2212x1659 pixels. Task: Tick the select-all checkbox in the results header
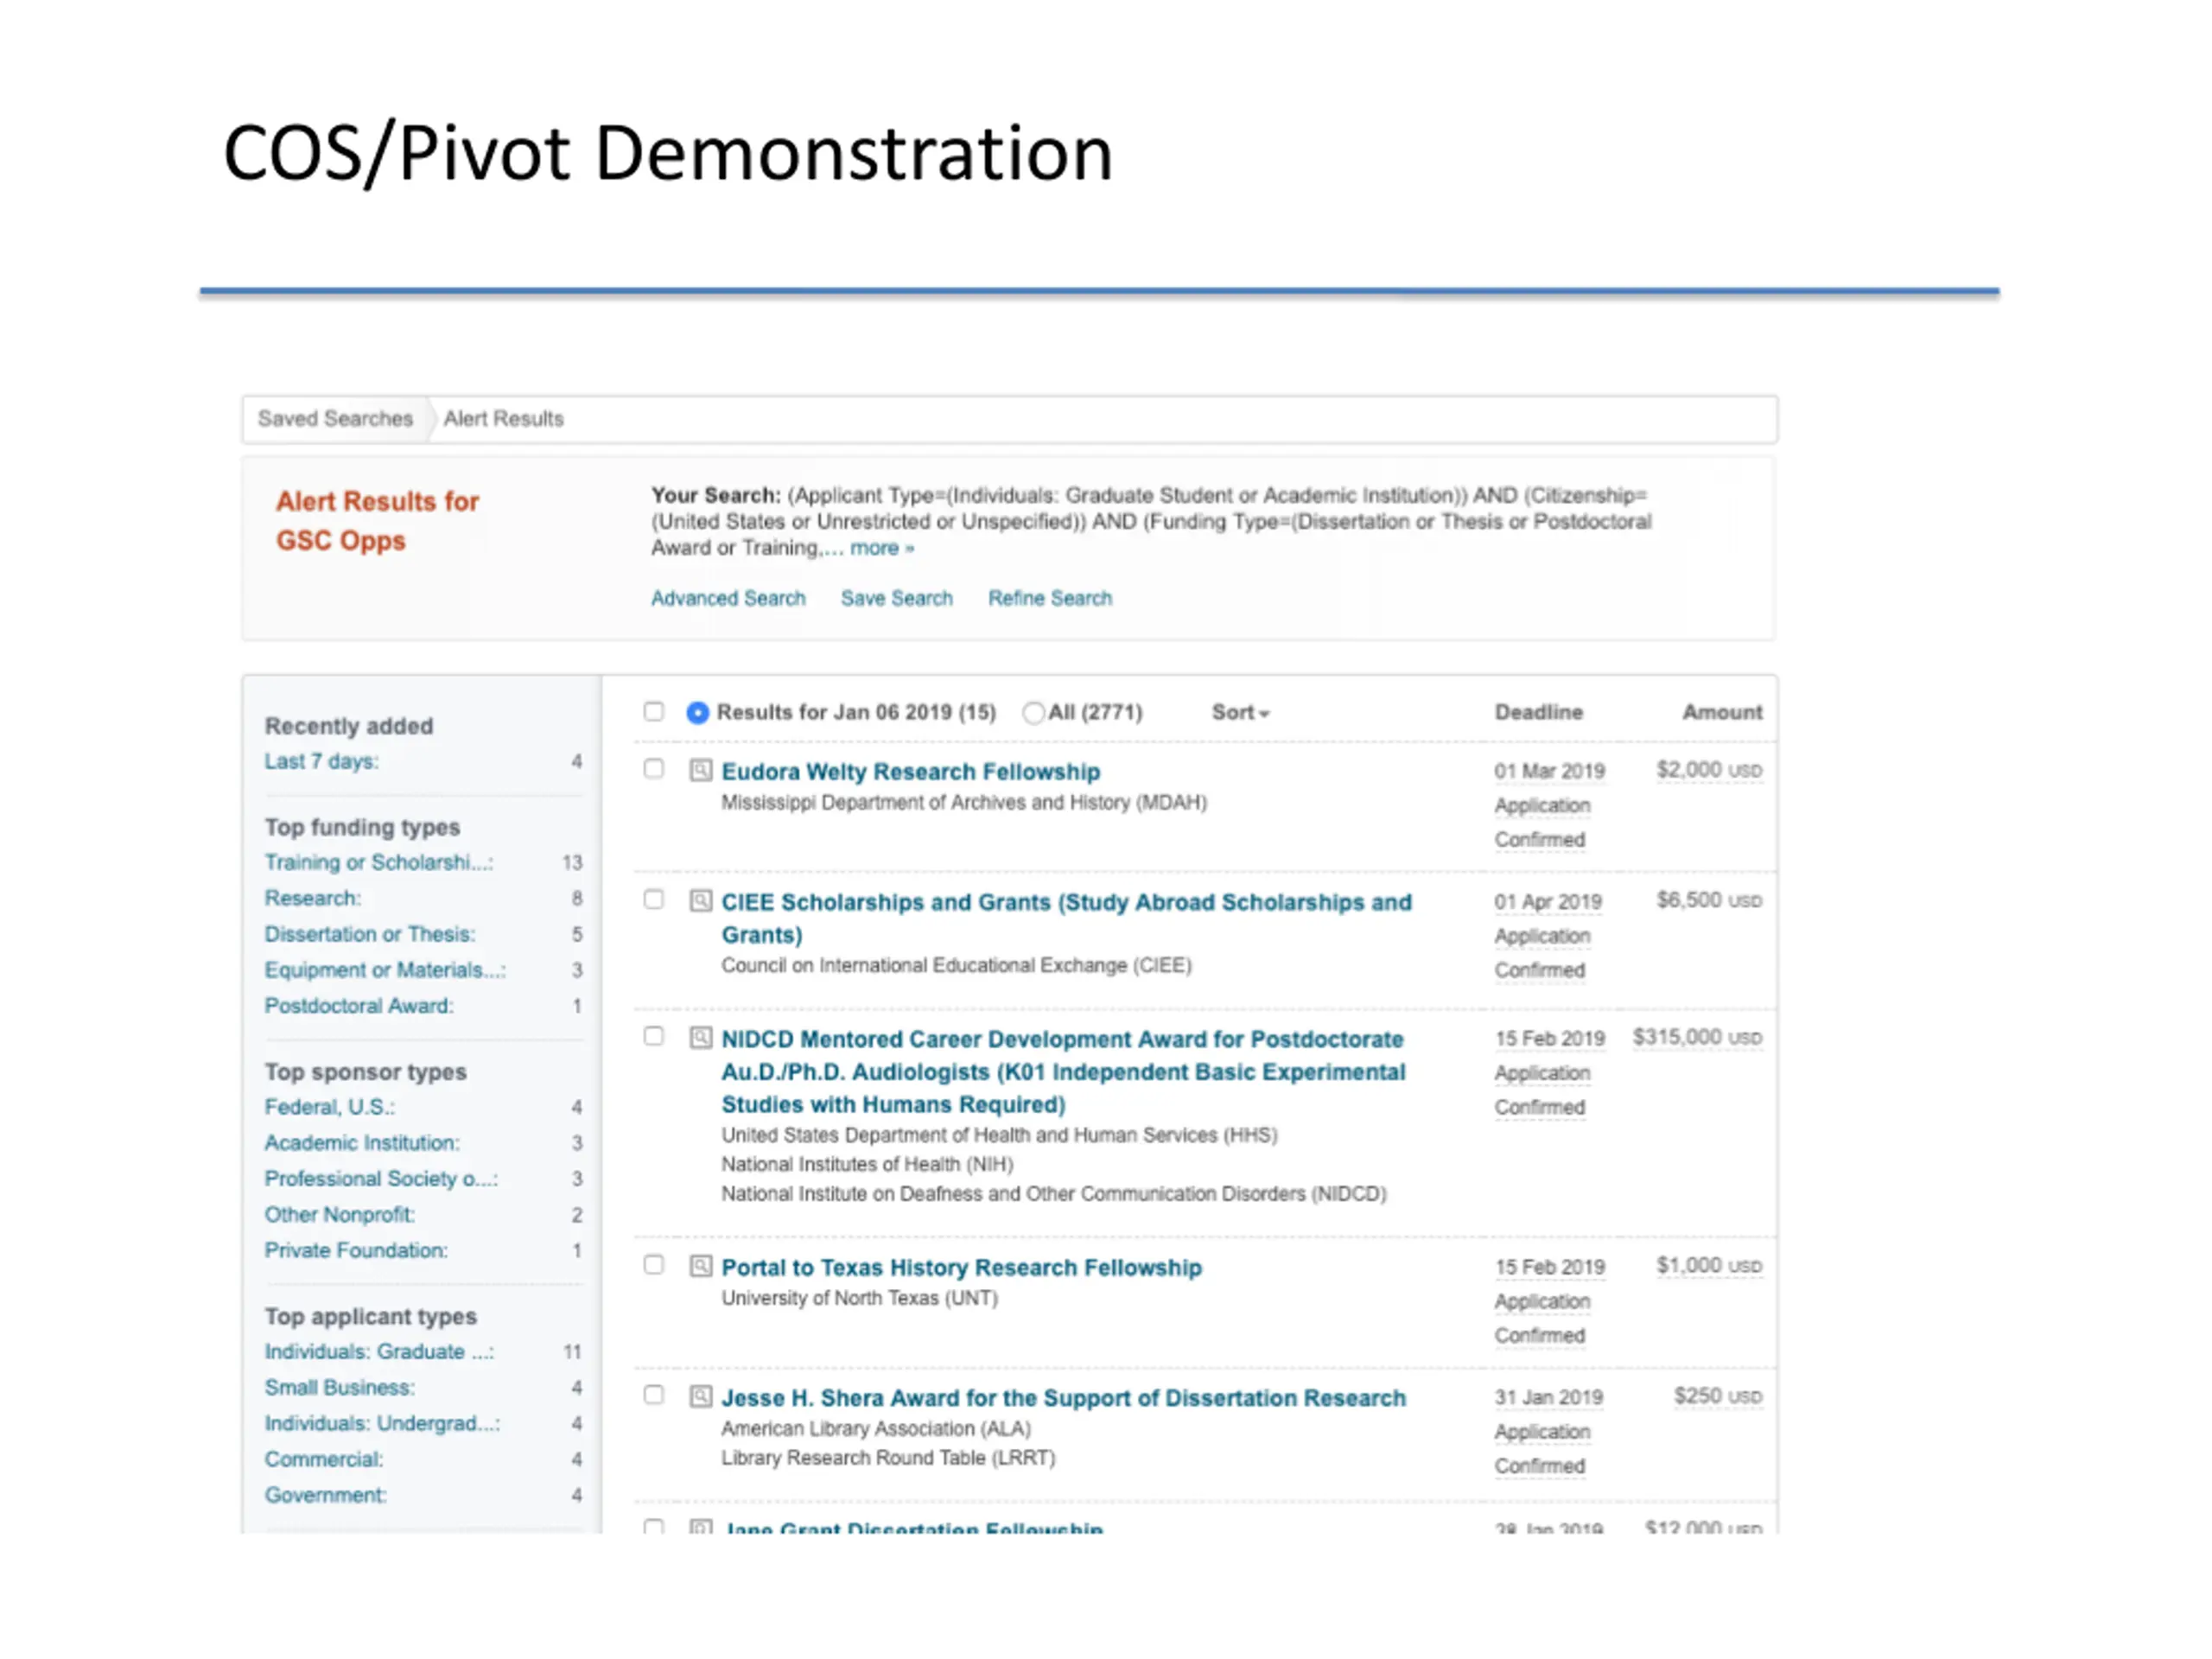pos(654,711)
